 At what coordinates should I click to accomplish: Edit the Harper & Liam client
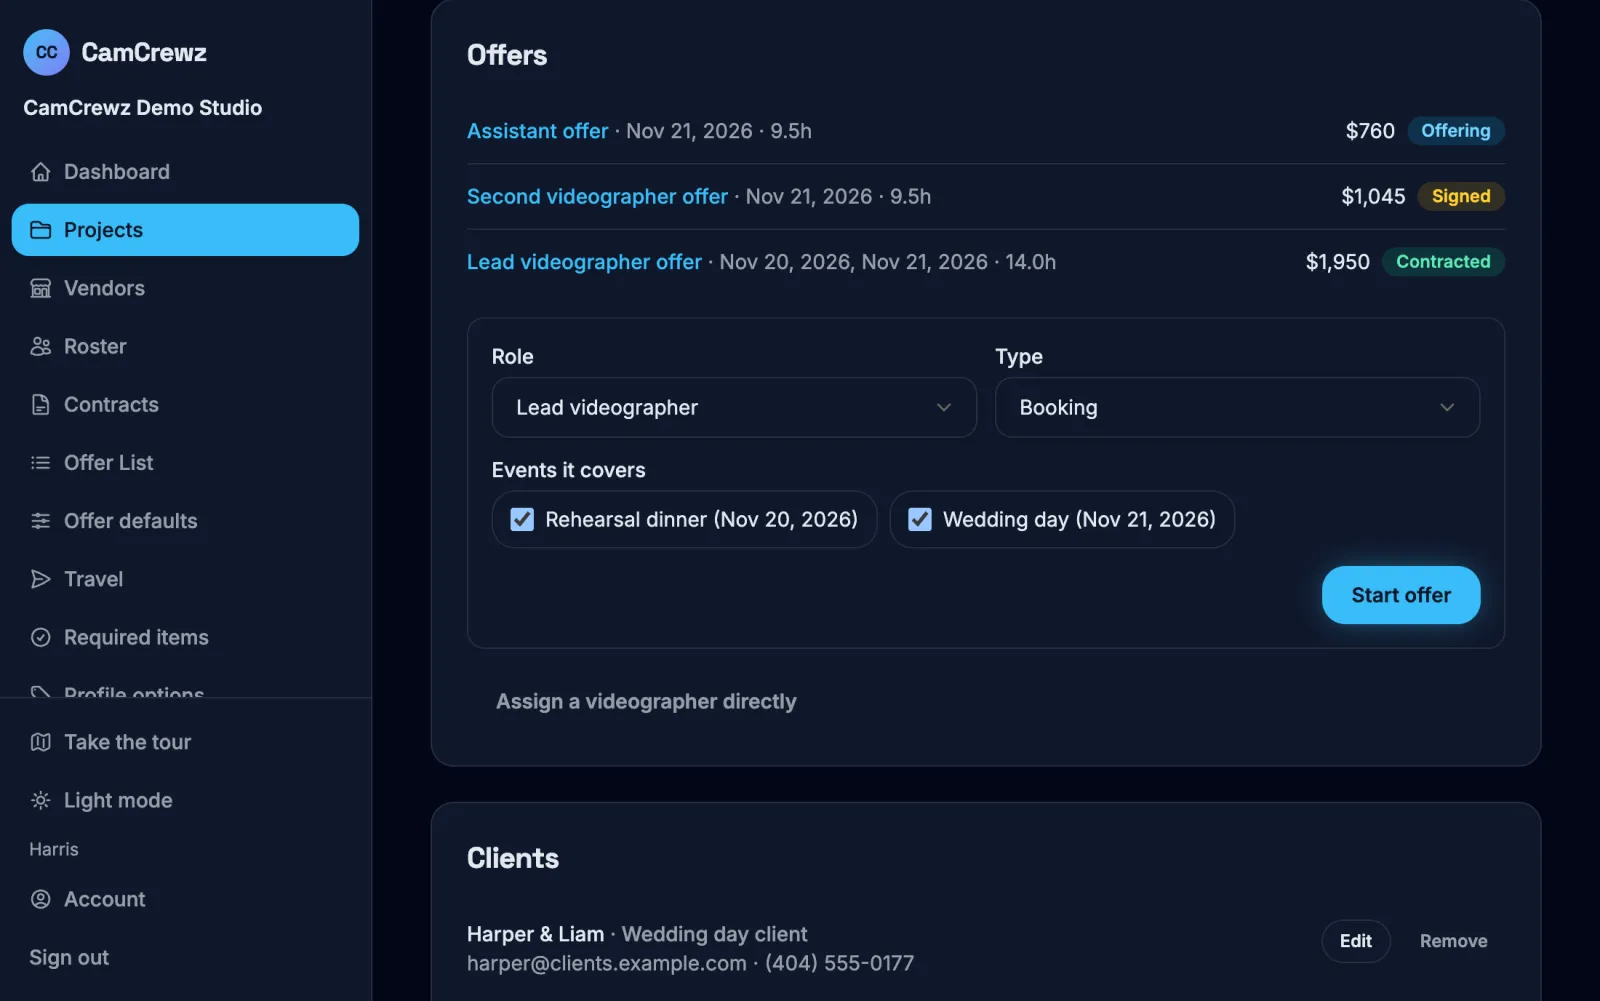click(1356, 941)
